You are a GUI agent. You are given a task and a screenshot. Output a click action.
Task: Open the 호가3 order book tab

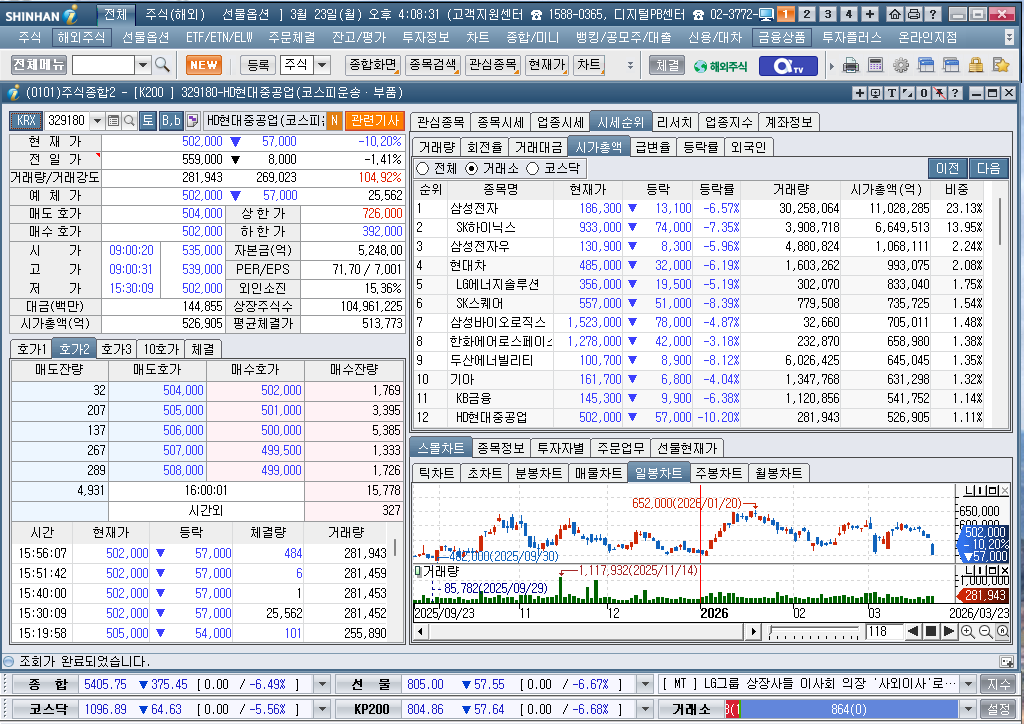click(116, 349)
